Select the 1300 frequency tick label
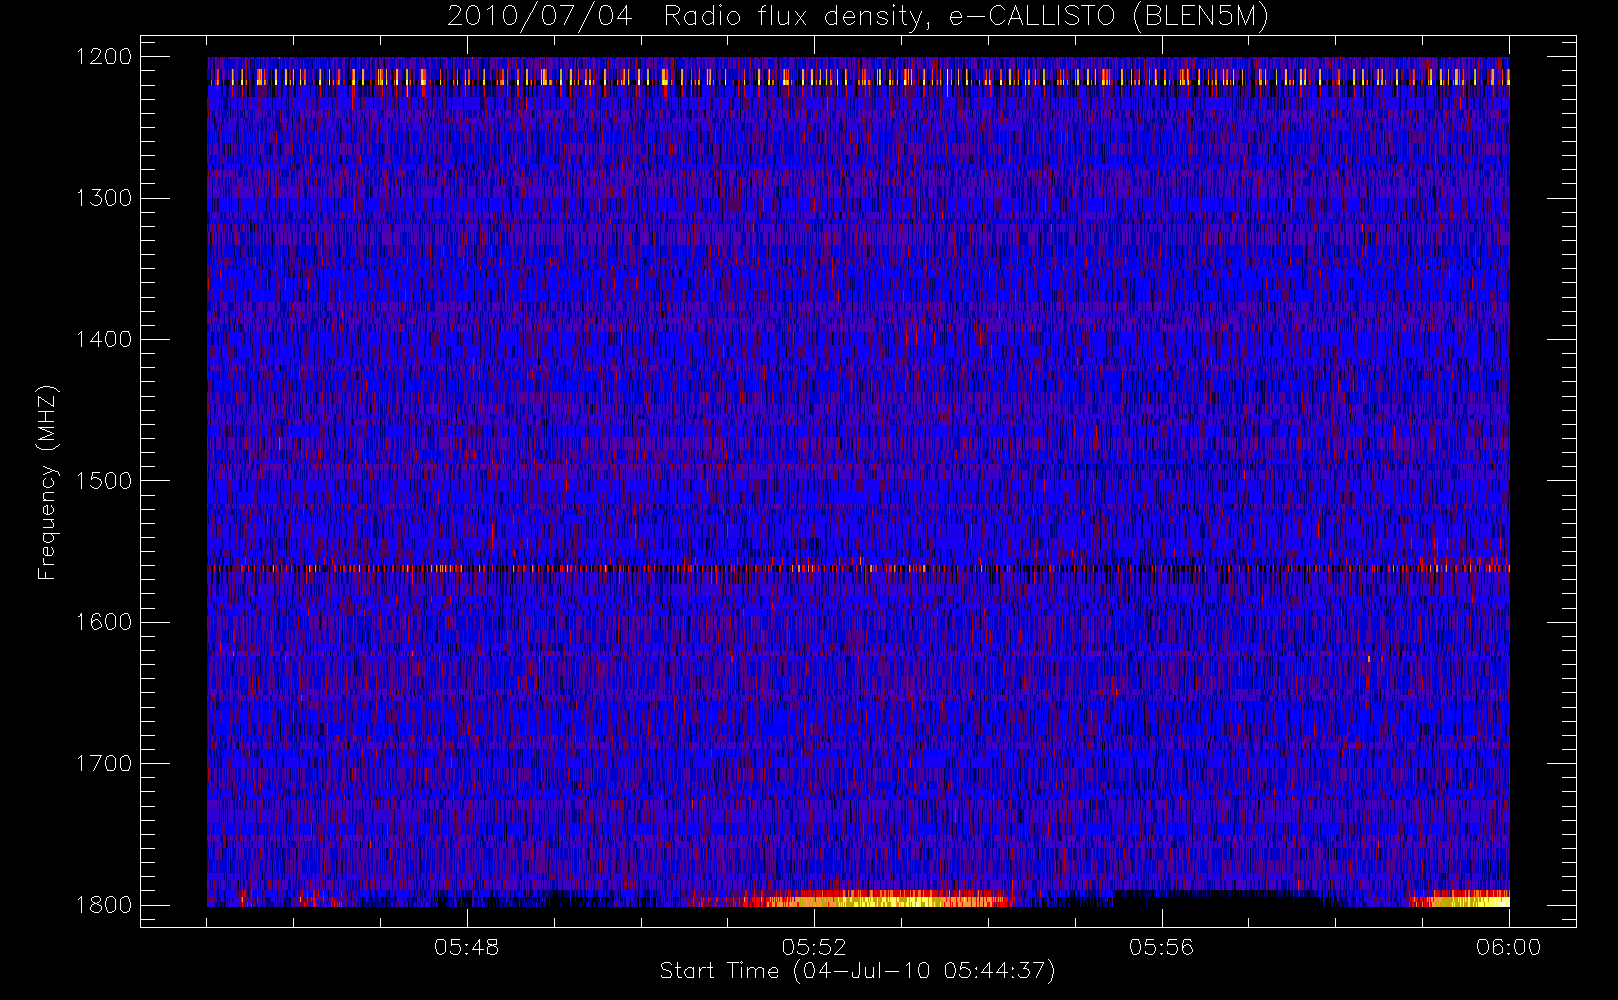This screenshot has height=1000, width=1618. (x=104, y=198)
